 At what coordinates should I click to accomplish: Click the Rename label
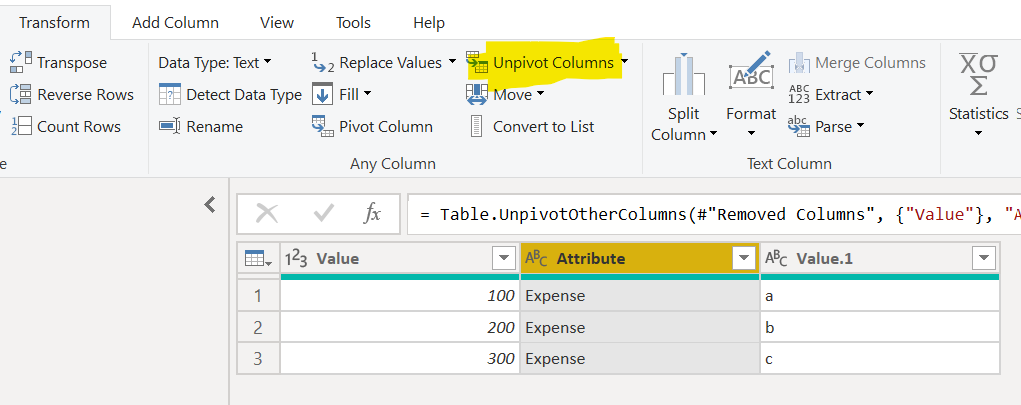coord(214,126)
